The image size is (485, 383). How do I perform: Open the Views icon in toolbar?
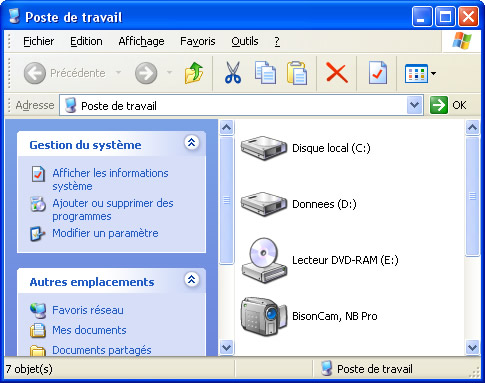[x=416, y=73]
